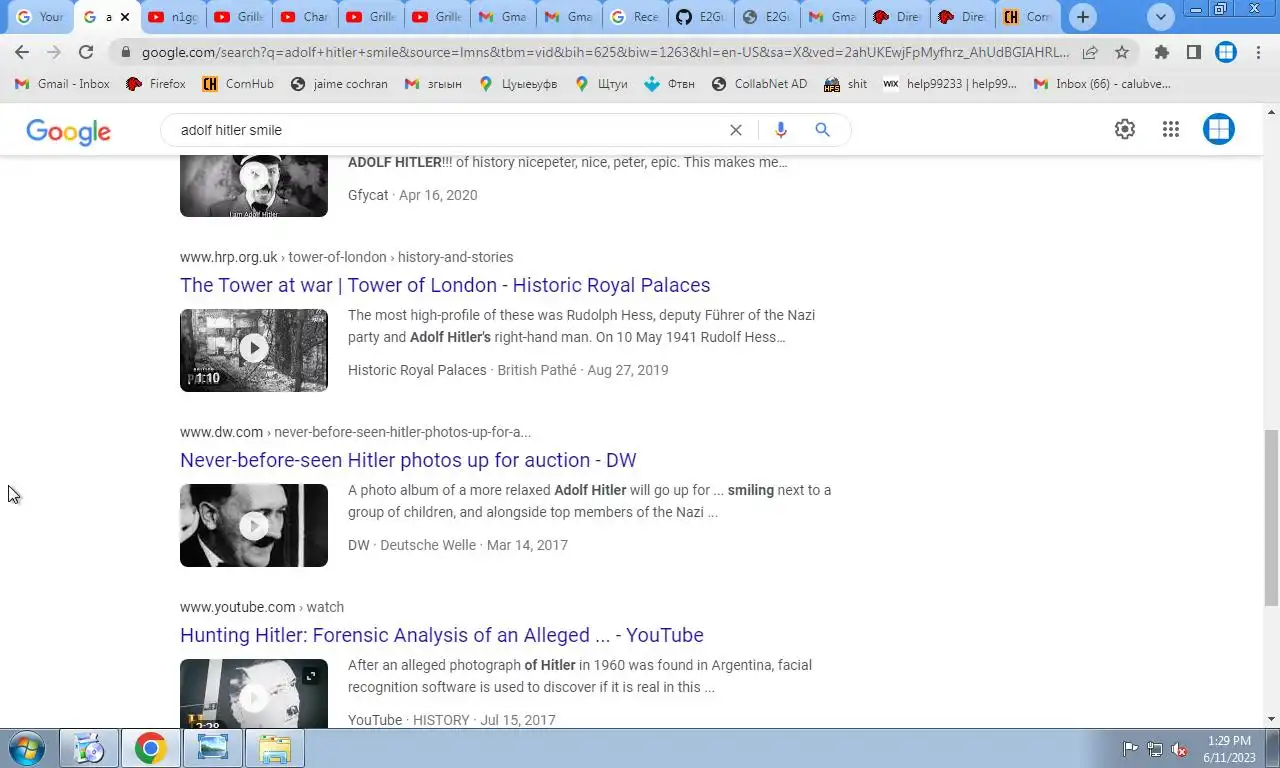Go to Google logo homepage
The width and height of the screenshot is (1280, 768).
point(68,131)
